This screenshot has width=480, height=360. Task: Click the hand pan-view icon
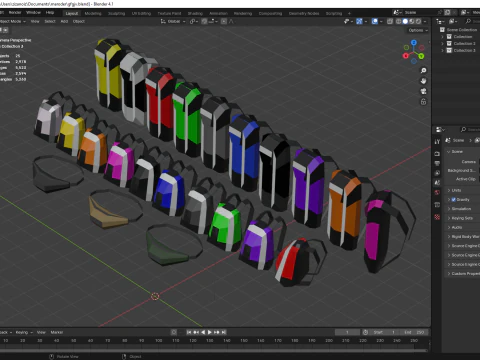(423, 81)
